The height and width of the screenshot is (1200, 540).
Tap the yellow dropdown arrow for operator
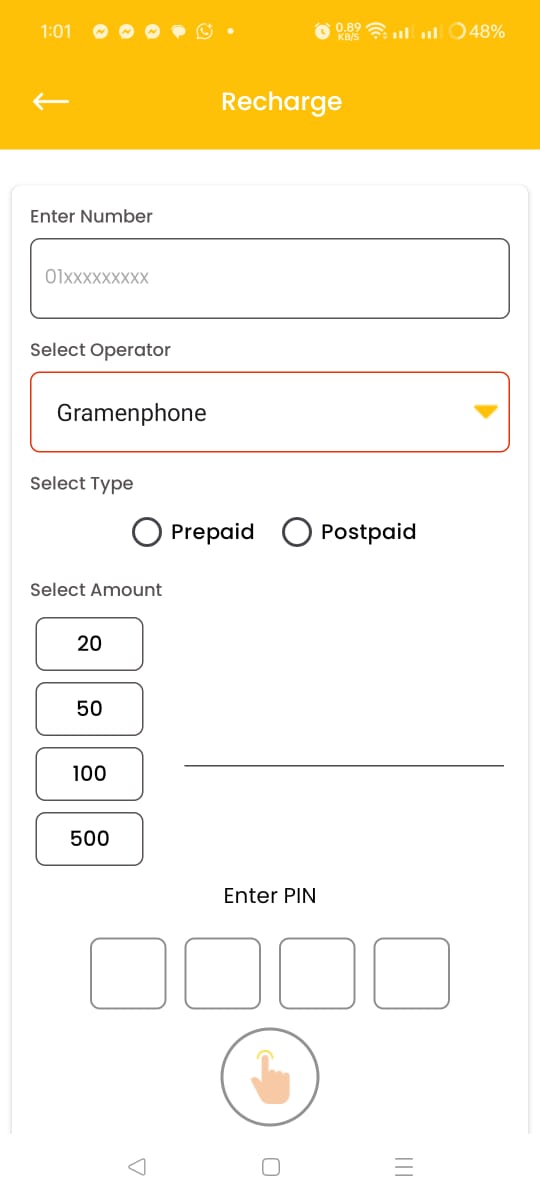pyautogui.click(x=486, y=412)
